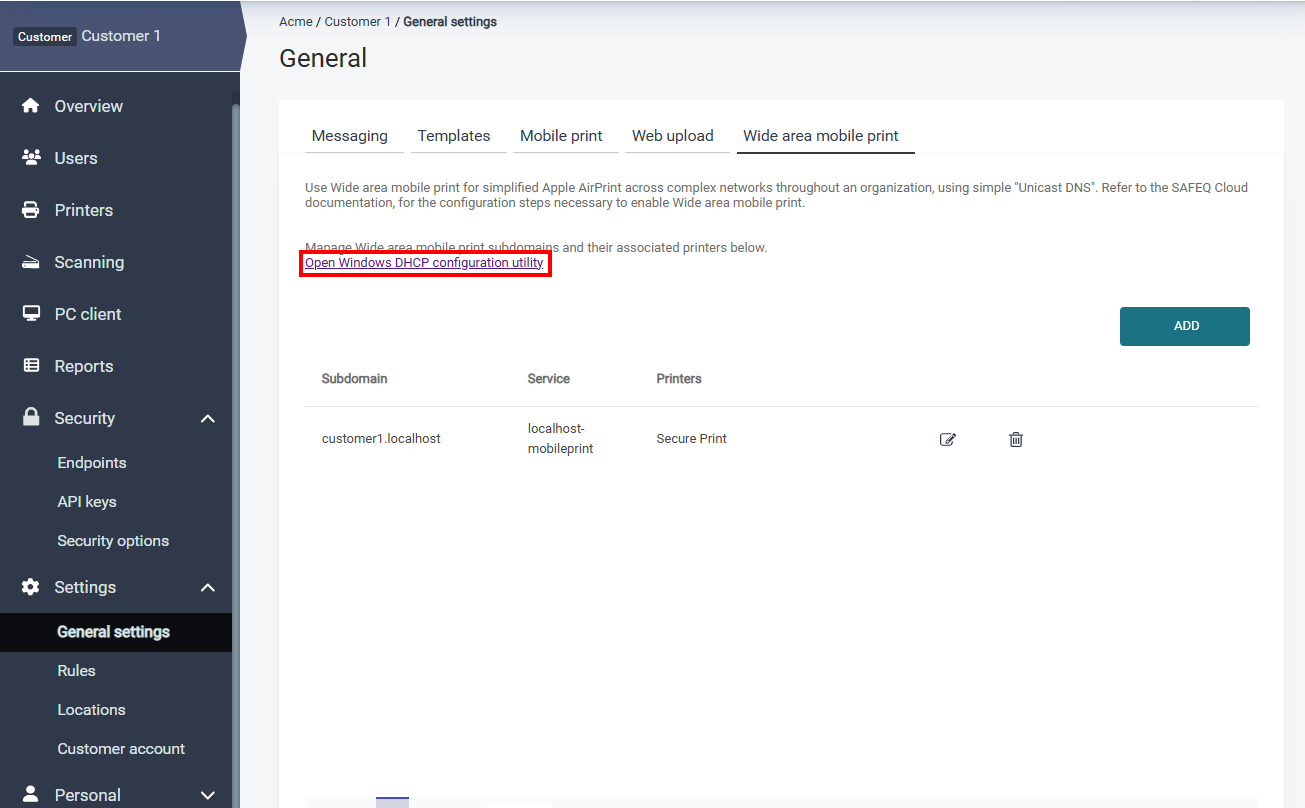Delete the customer1.localhost subdomain with trash icon
The width and height of the screenshot is (1305, 808).
tap(1016, 439)
